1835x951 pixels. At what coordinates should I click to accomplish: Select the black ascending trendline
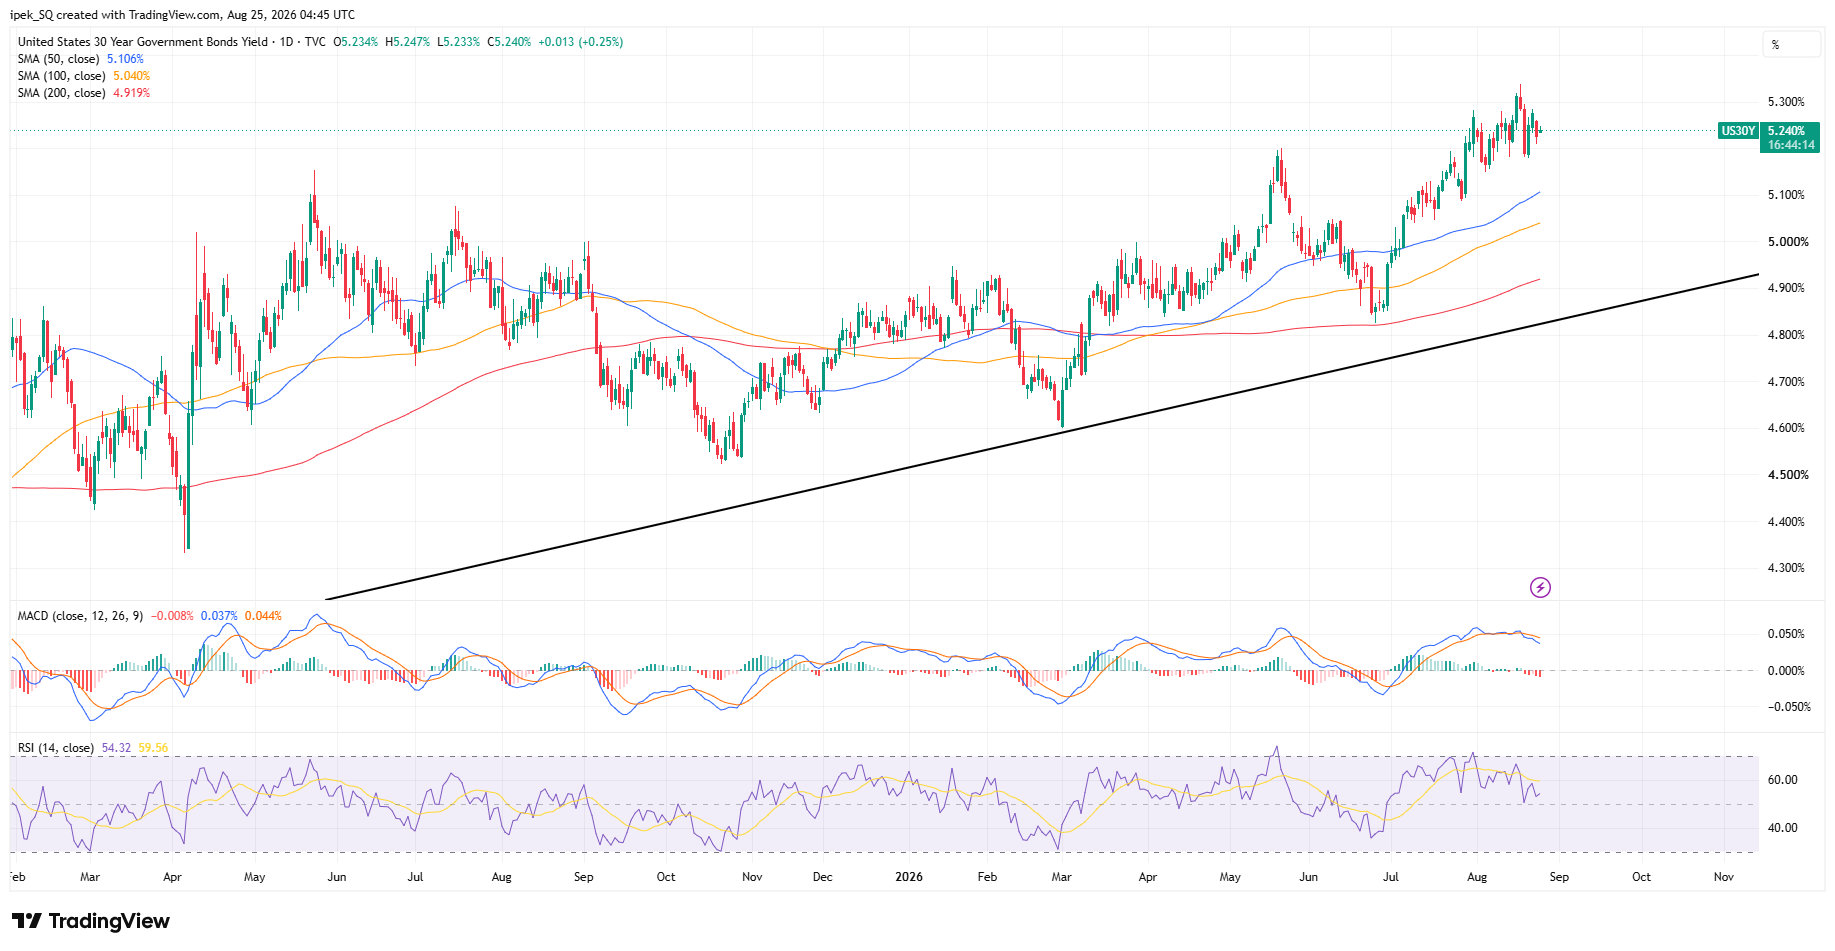click(x=1042, y=437)
